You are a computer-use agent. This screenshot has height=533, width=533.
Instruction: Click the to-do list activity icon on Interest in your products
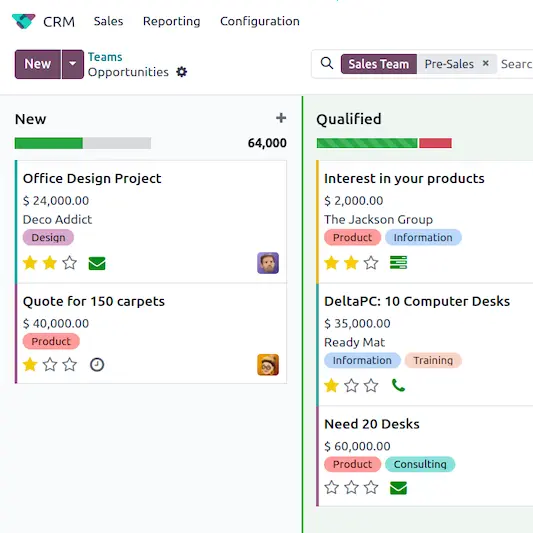pos(398,263)
